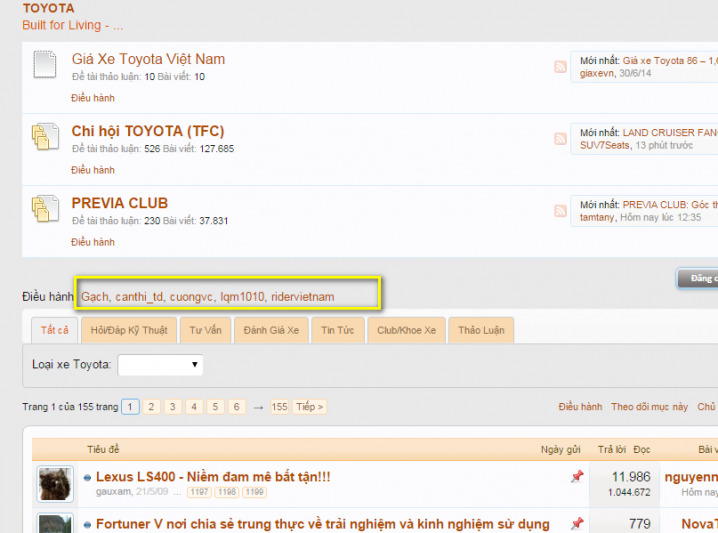Open RSS feed for PREVIA CLUB

click(560, 211)
